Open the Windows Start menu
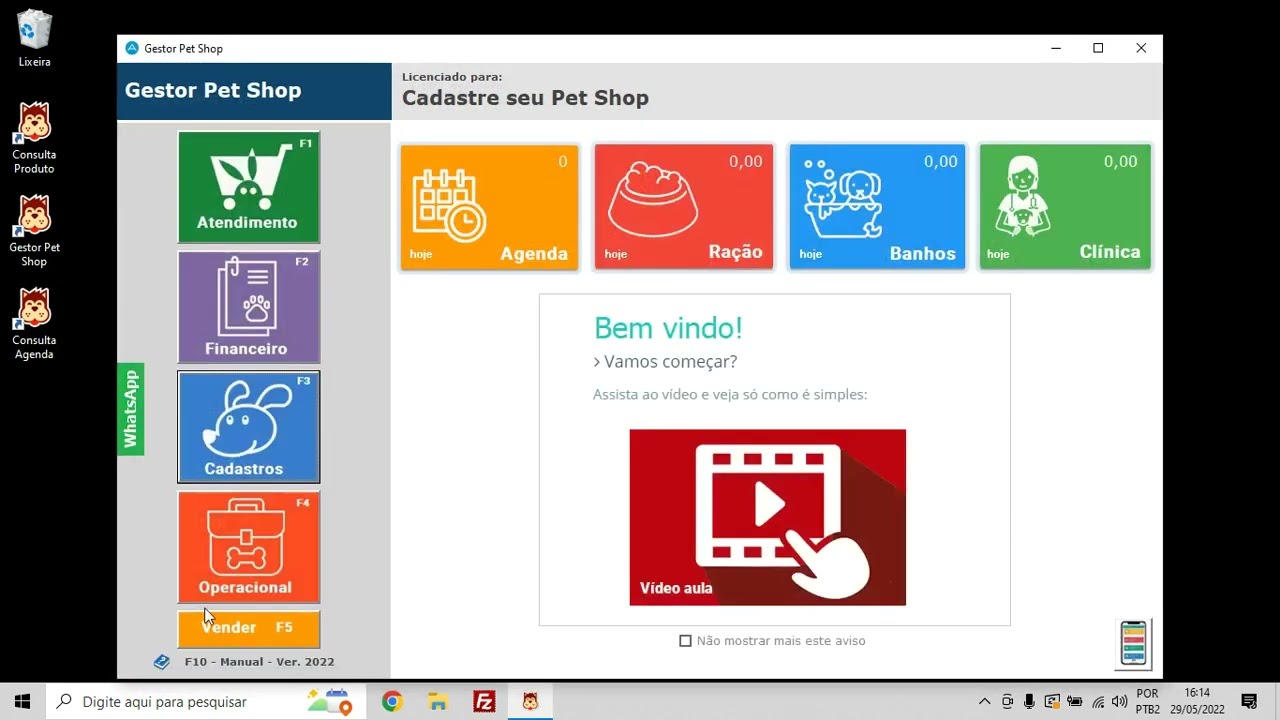The image size is (1280, 720). (x=22, y=702)
